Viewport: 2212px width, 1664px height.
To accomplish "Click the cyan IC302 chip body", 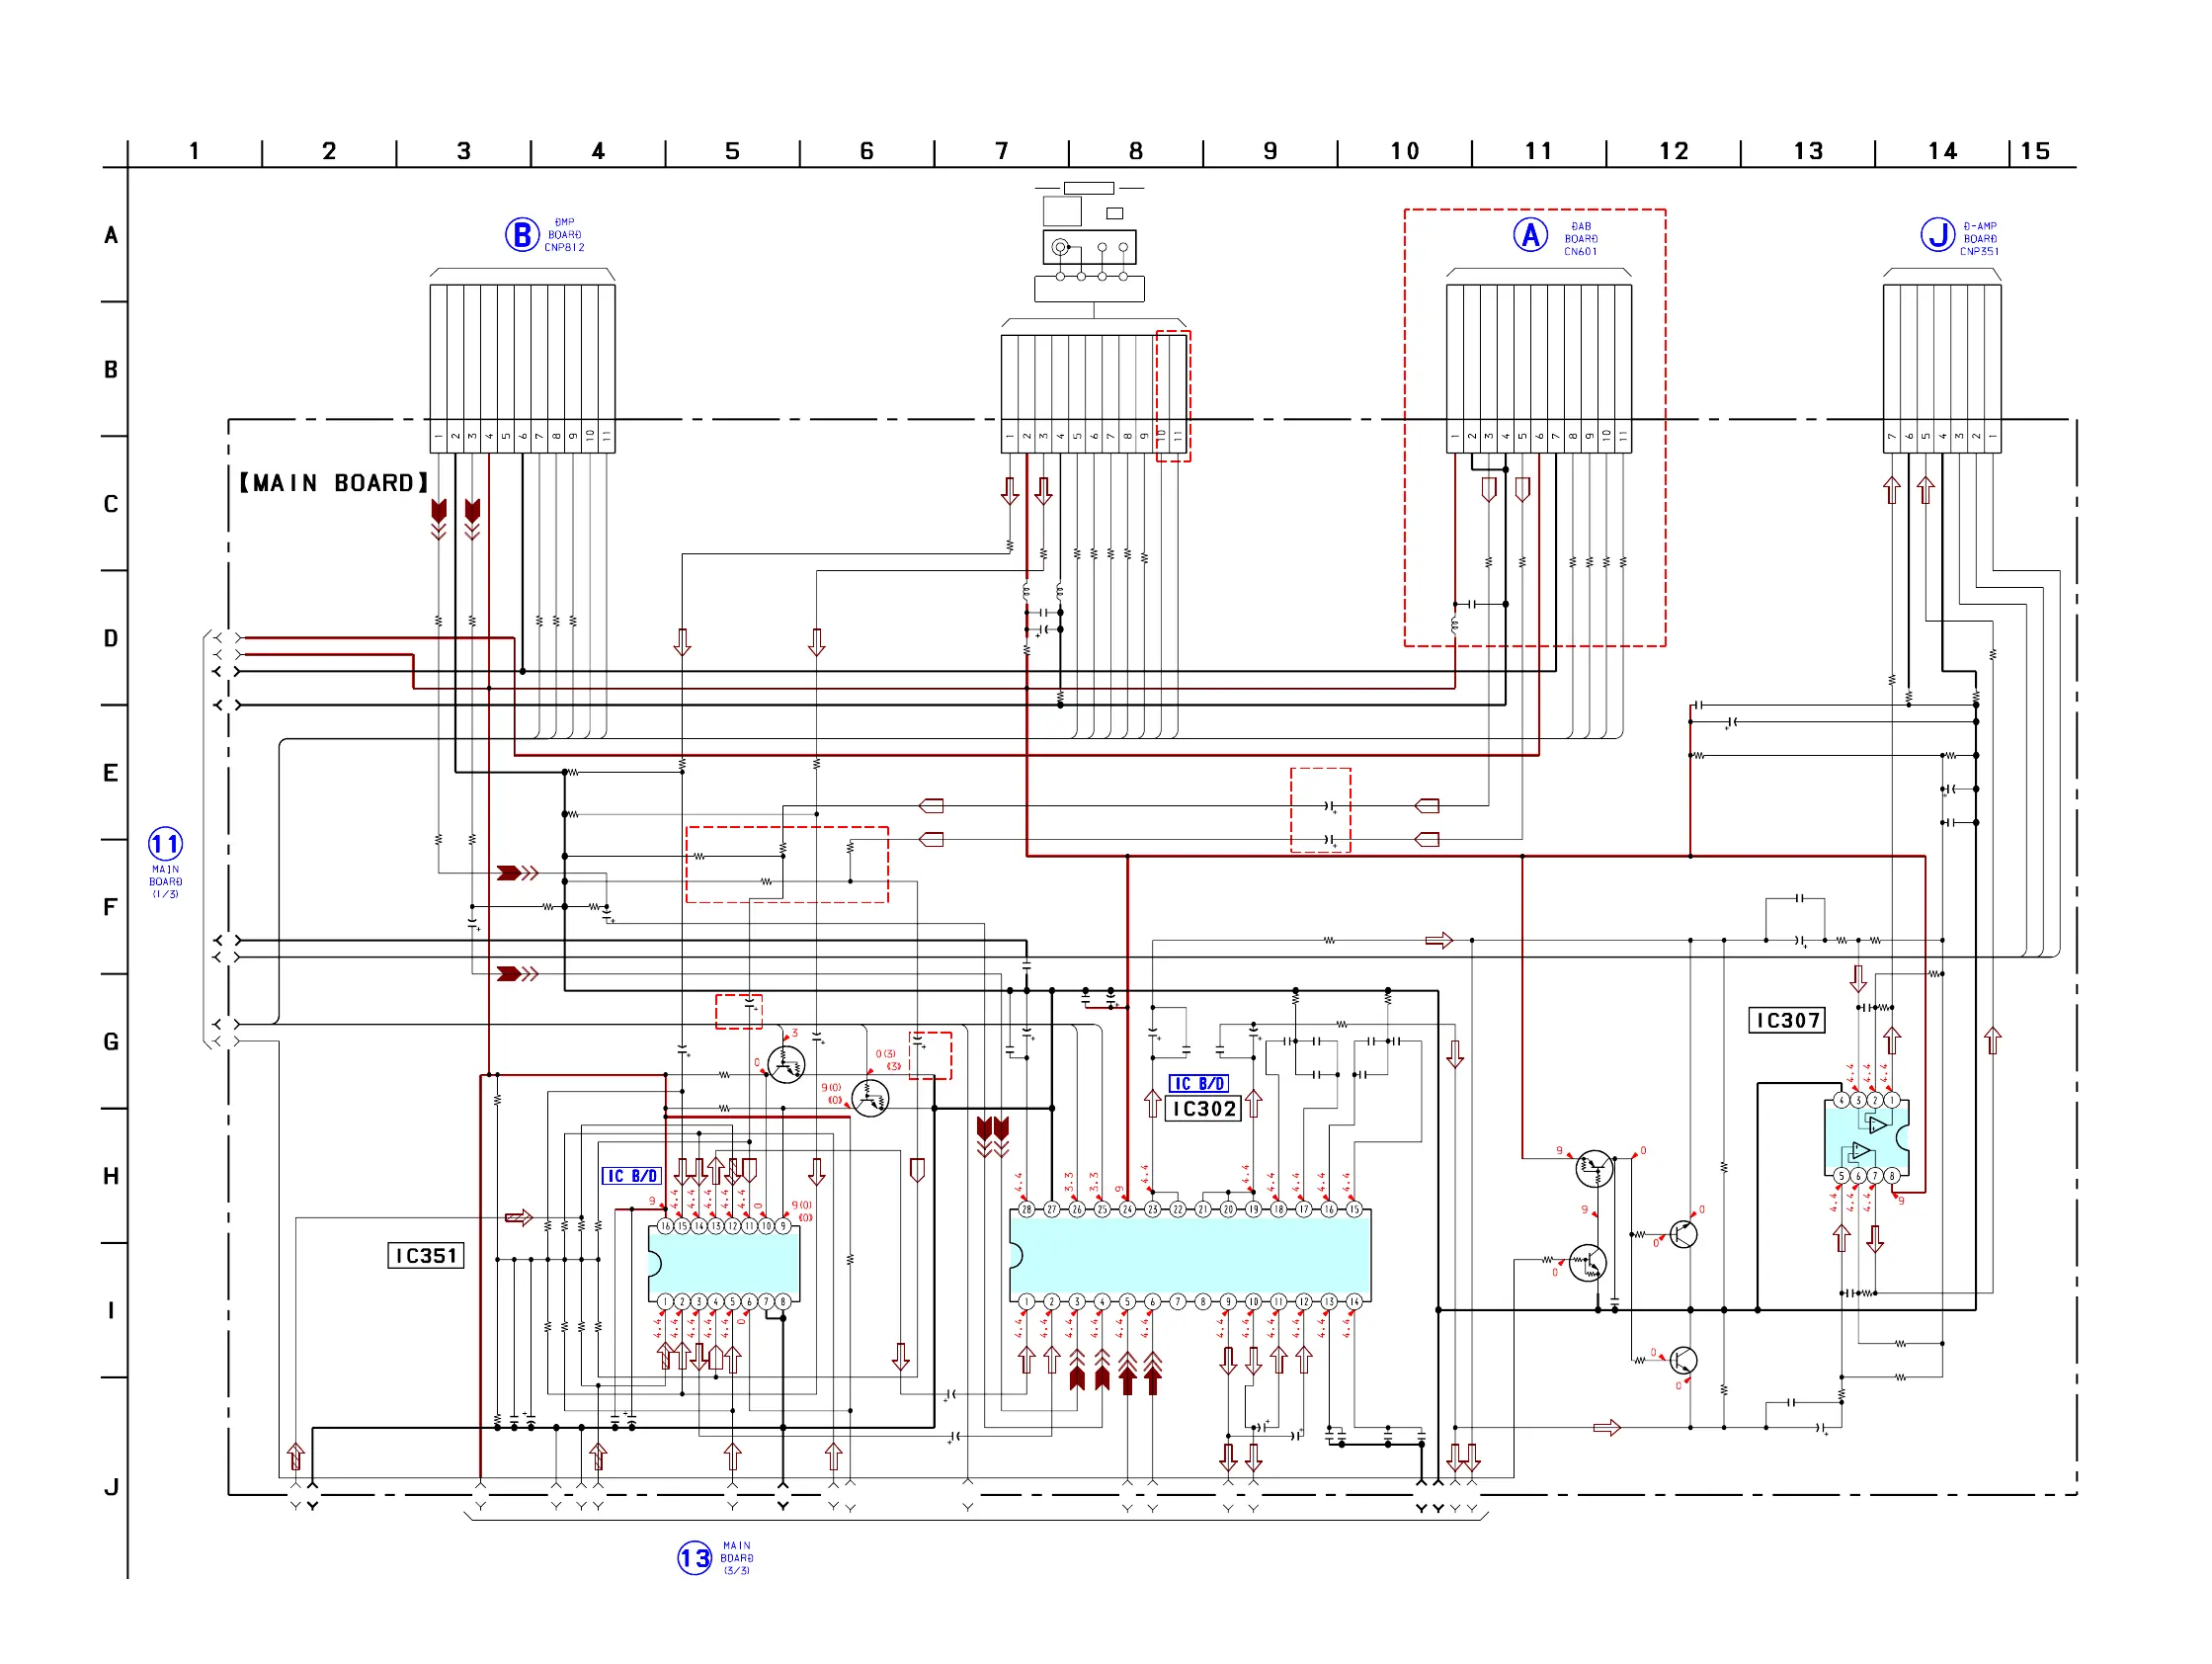I will 1190,1255.
